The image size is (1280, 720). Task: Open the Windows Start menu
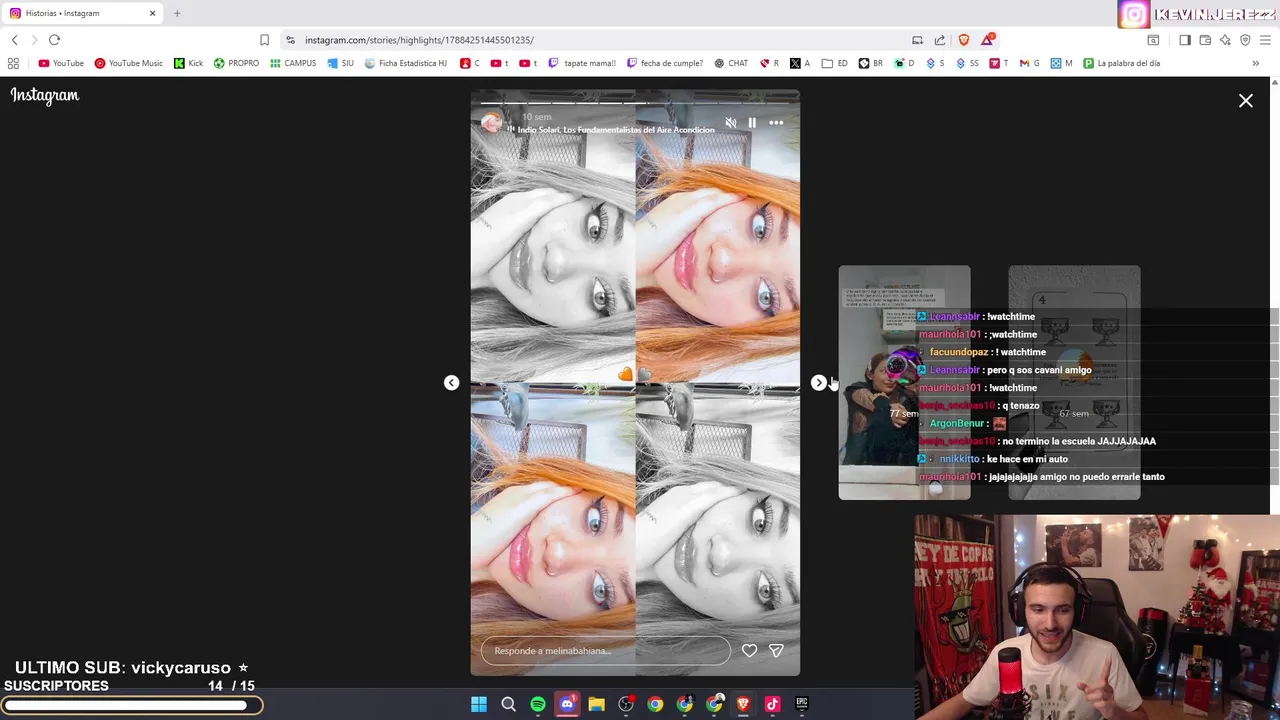(479, 704)
